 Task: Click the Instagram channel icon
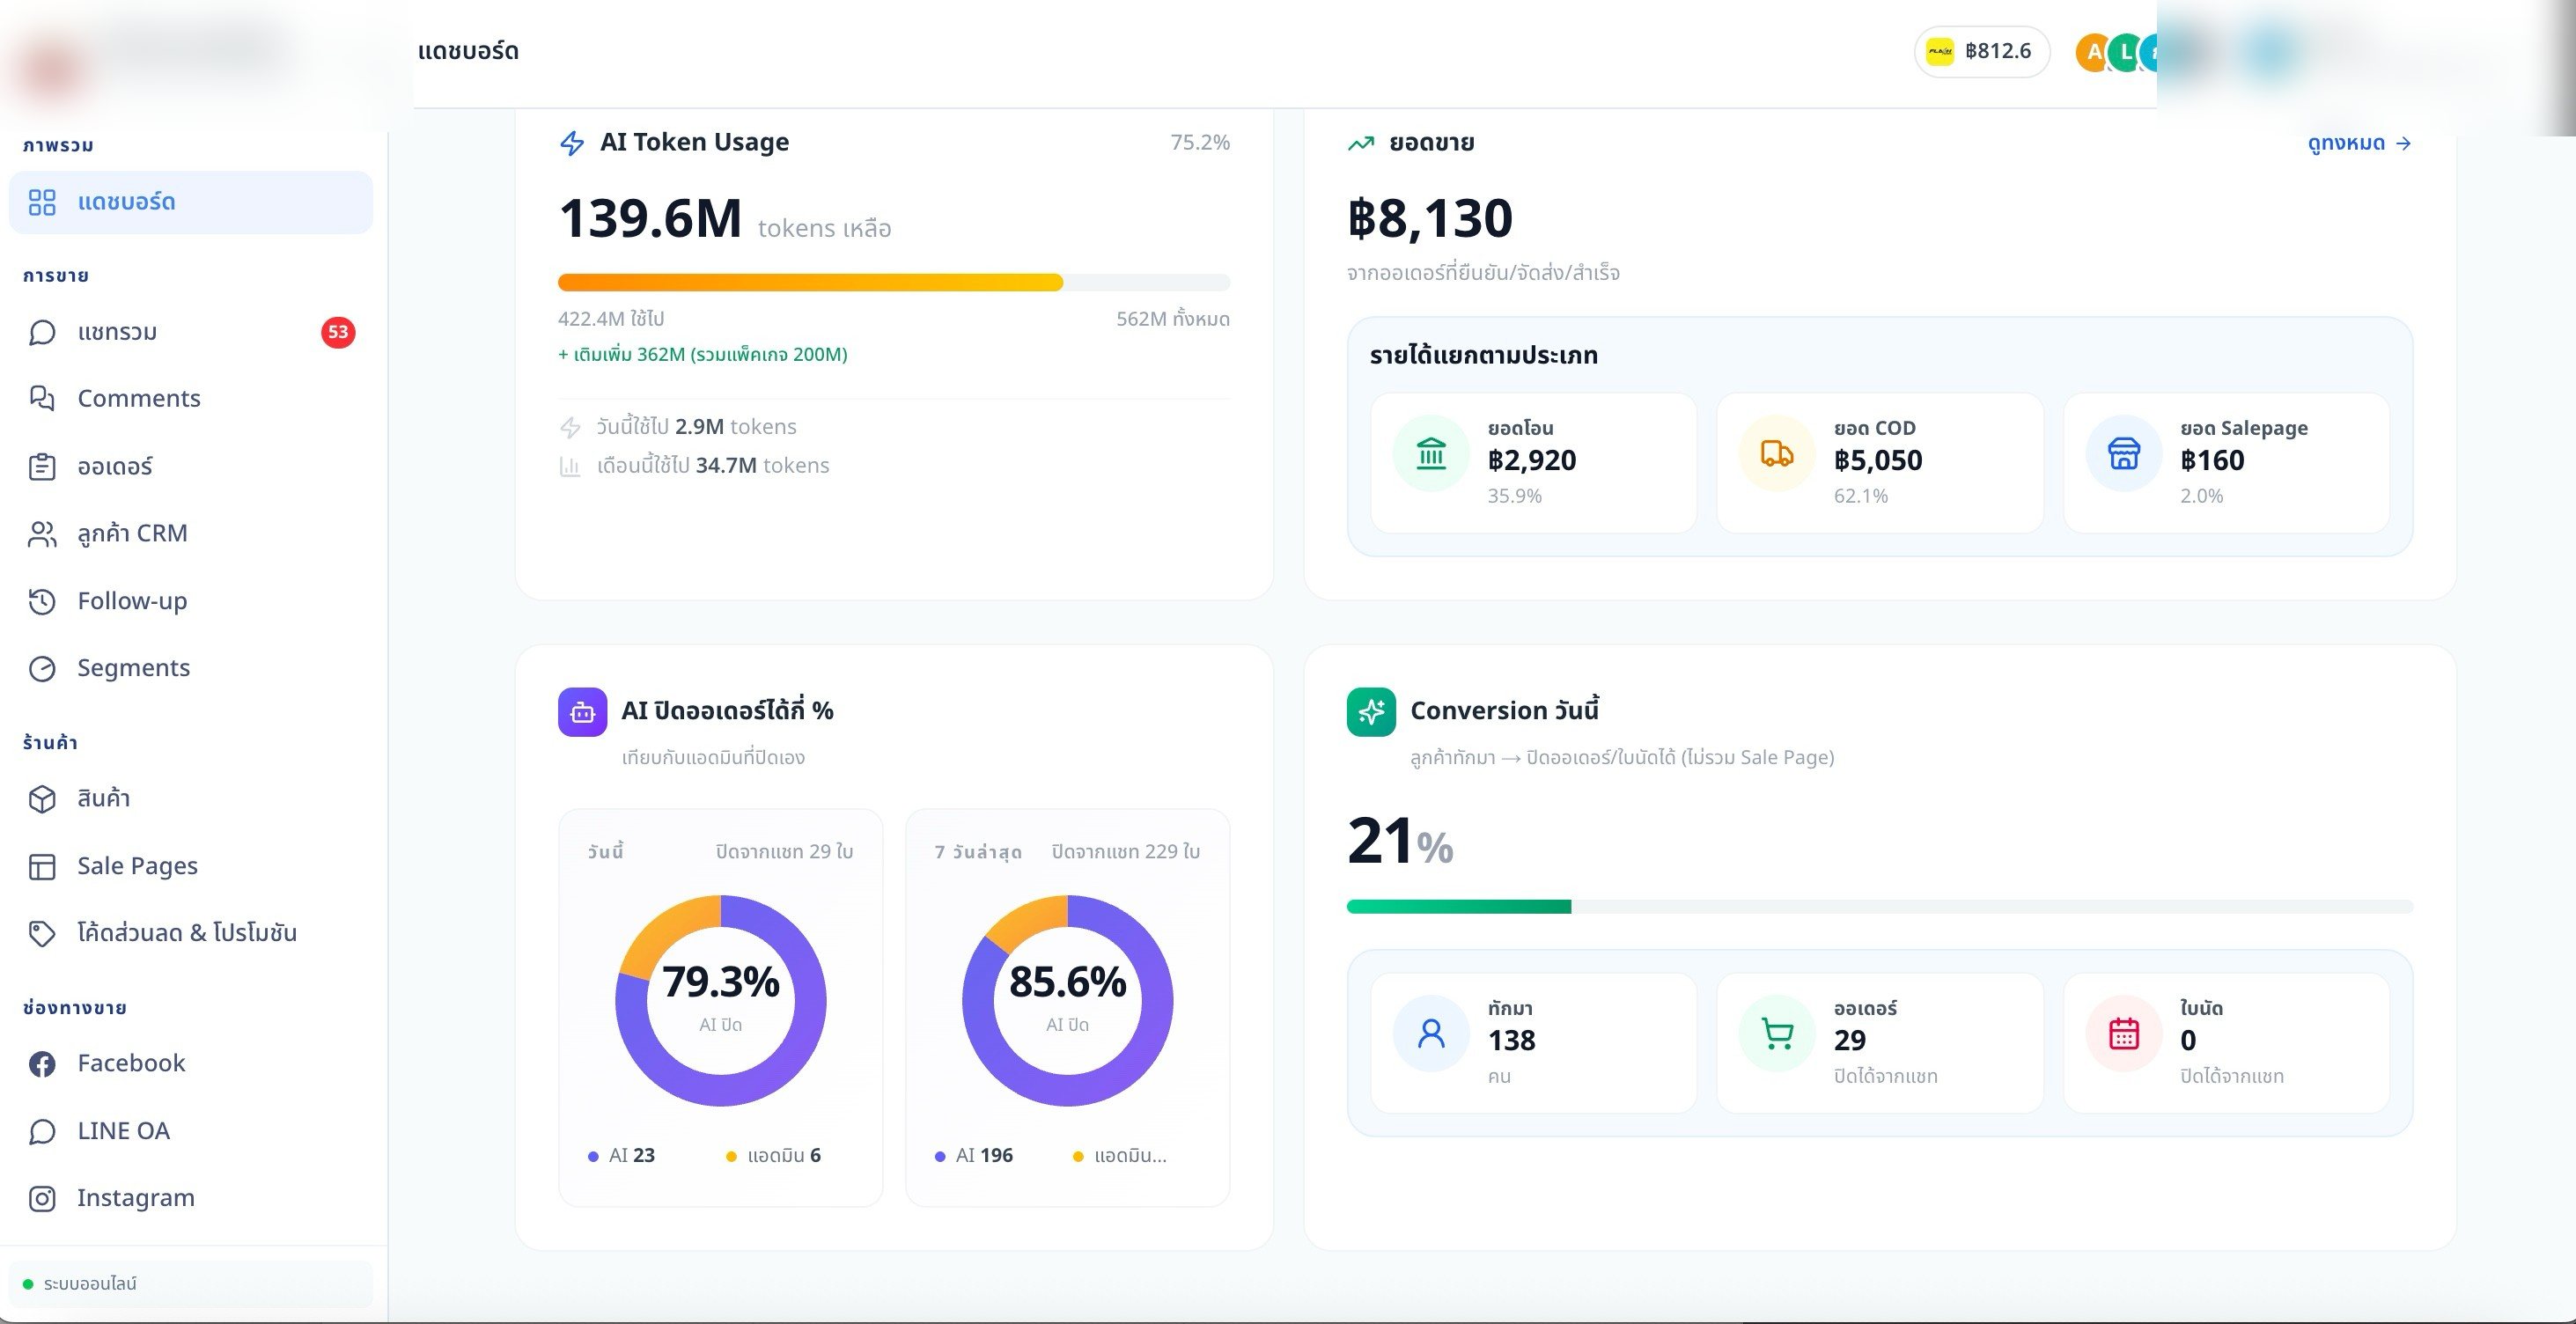point(42,1198)
